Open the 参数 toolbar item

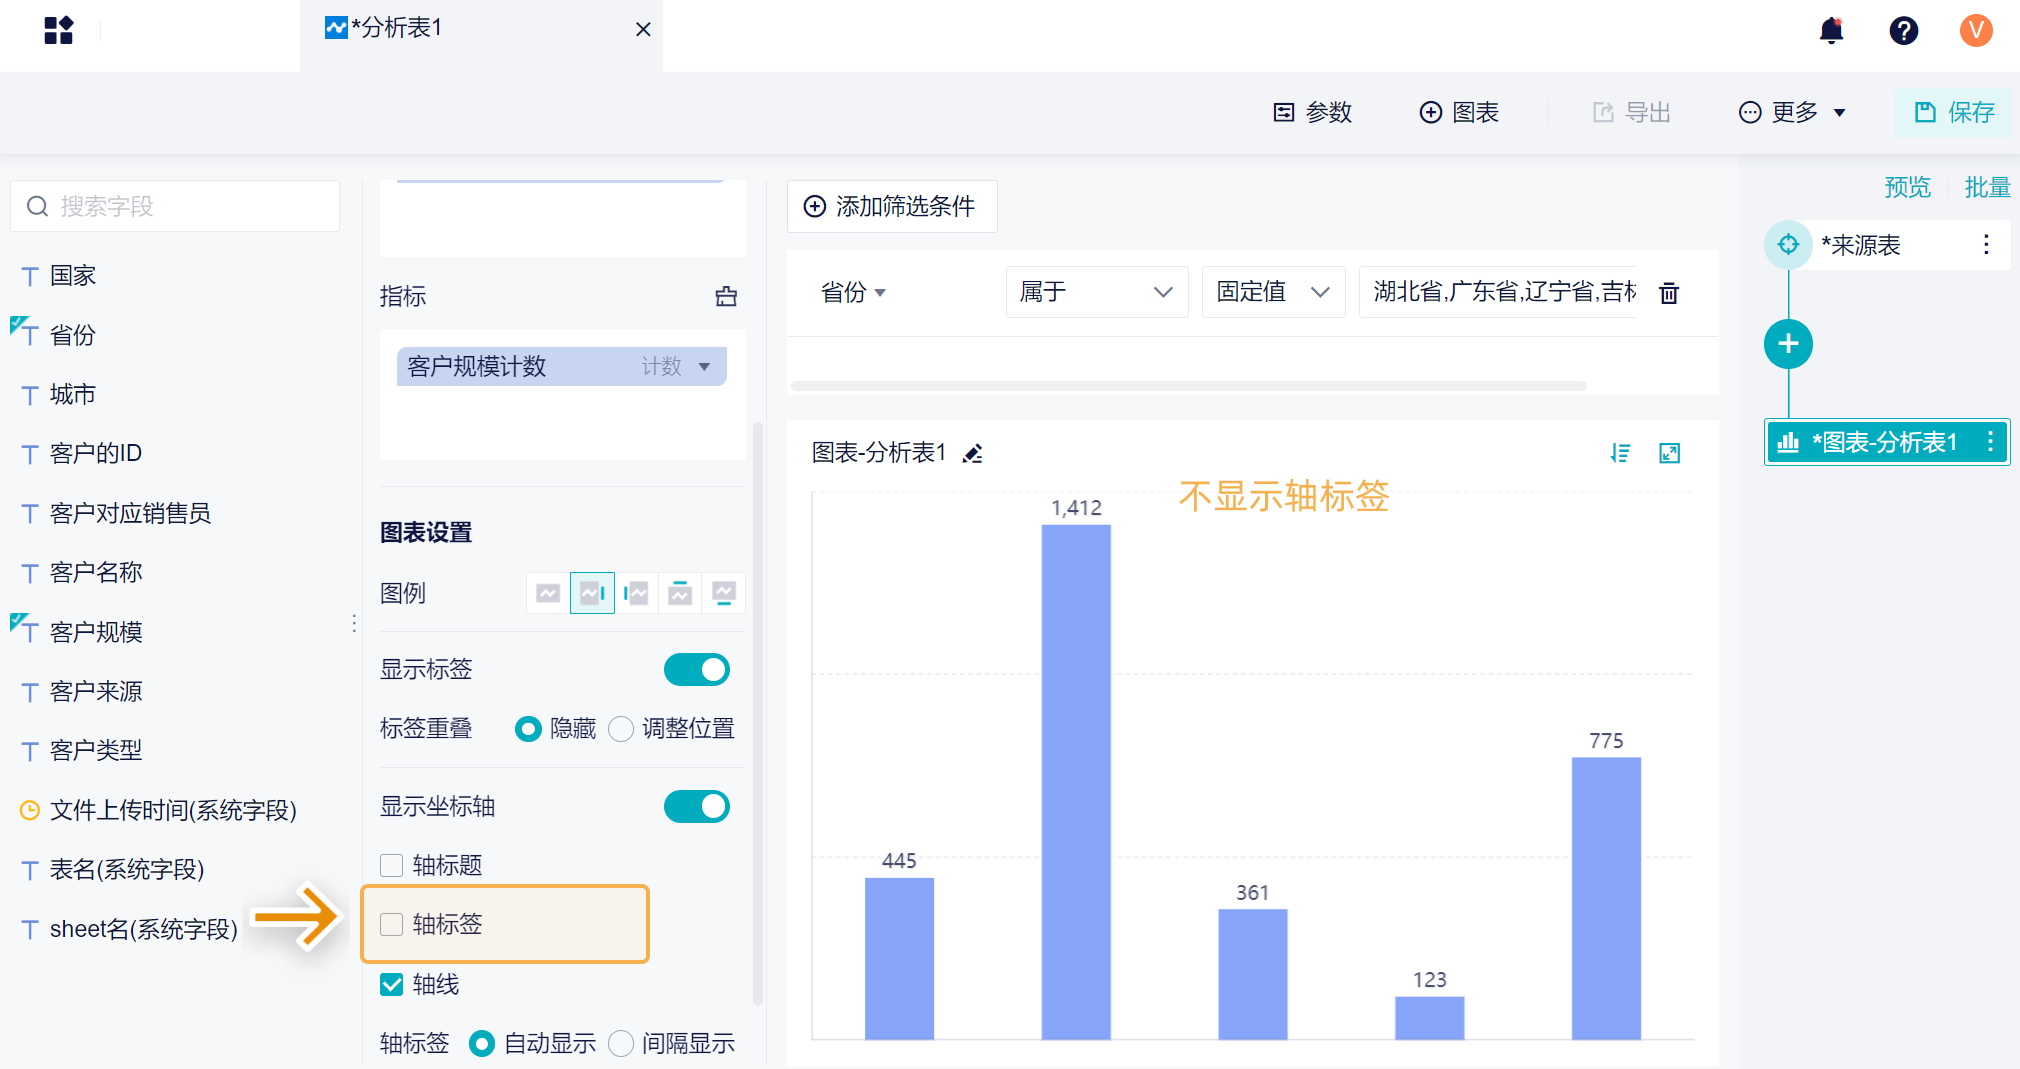click(x=1312, y=112)
